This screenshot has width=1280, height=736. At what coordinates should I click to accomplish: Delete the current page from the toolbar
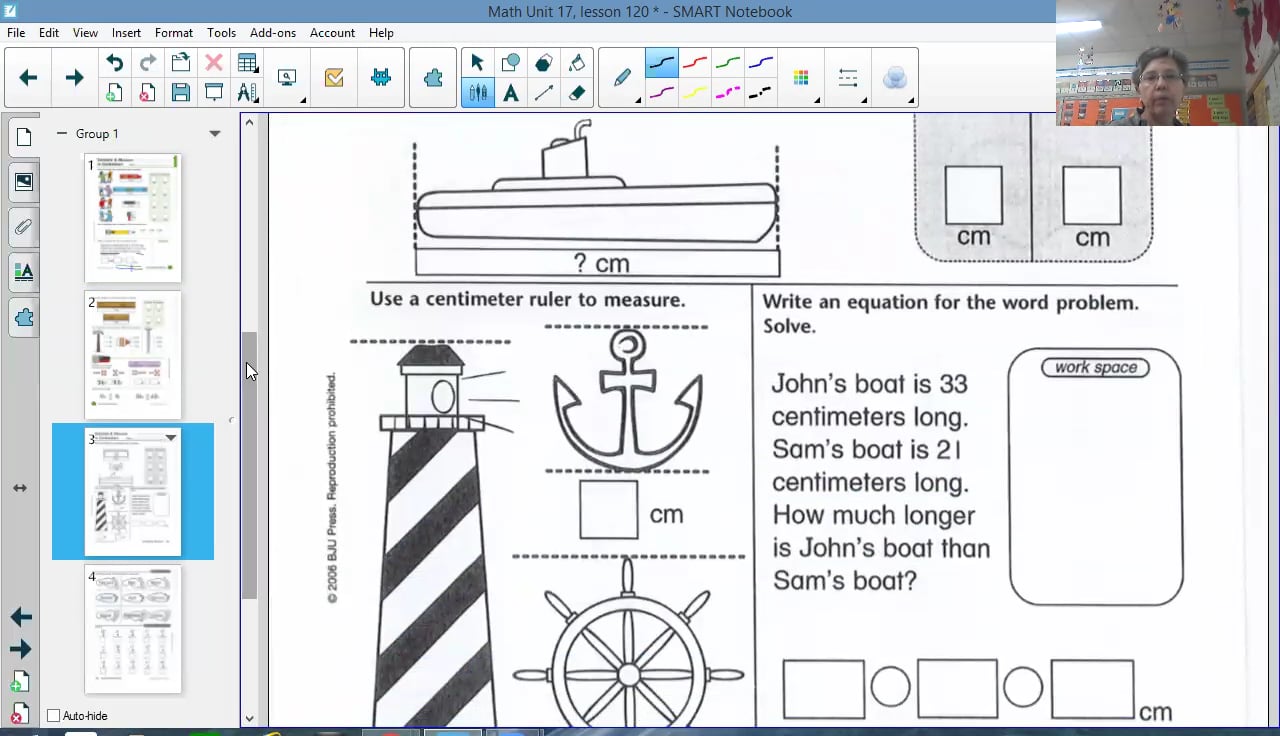(x=147, y=93)
